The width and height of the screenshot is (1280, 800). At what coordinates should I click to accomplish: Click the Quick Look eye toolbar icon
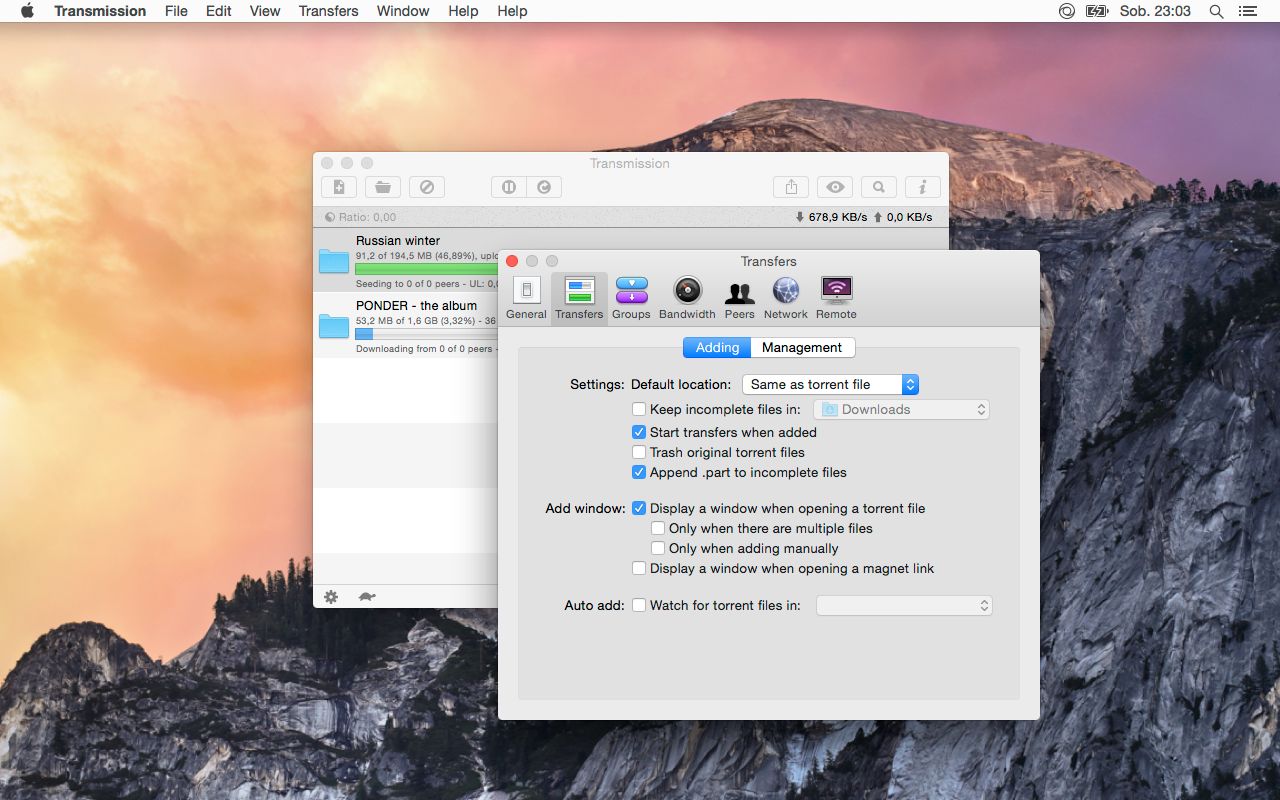(835, 187)
